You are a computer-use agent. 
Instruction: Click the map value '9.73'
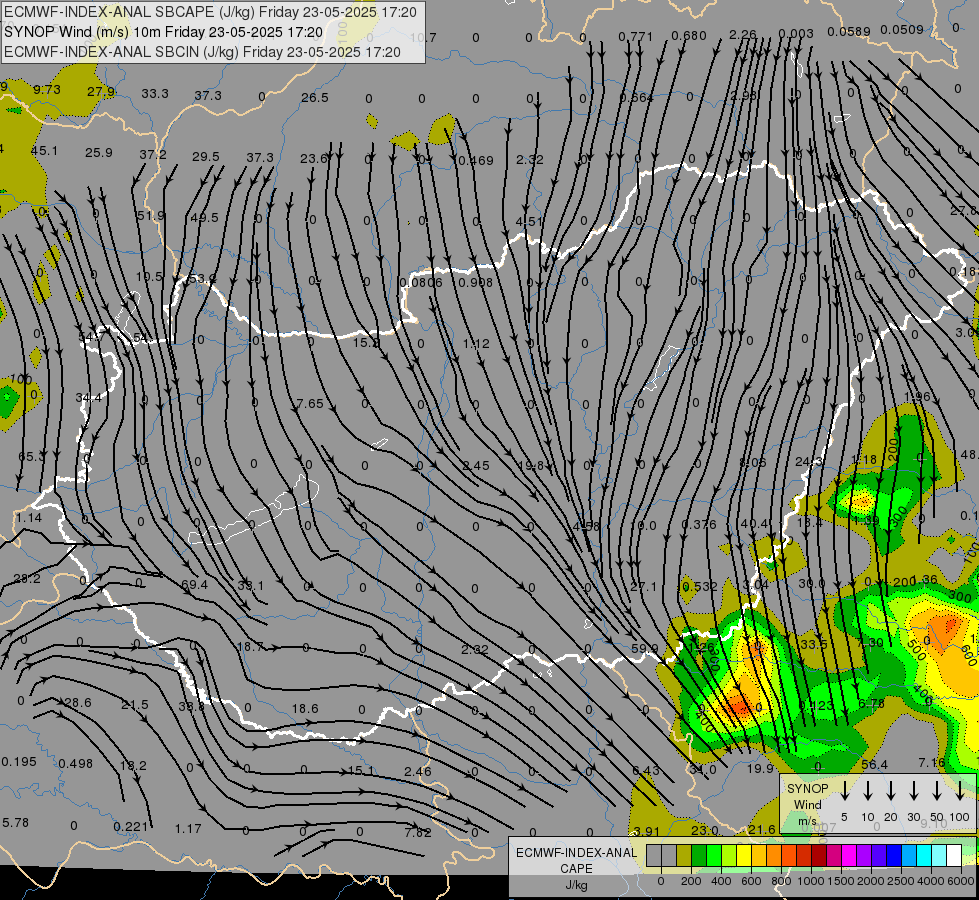click(x=47, y=90)
